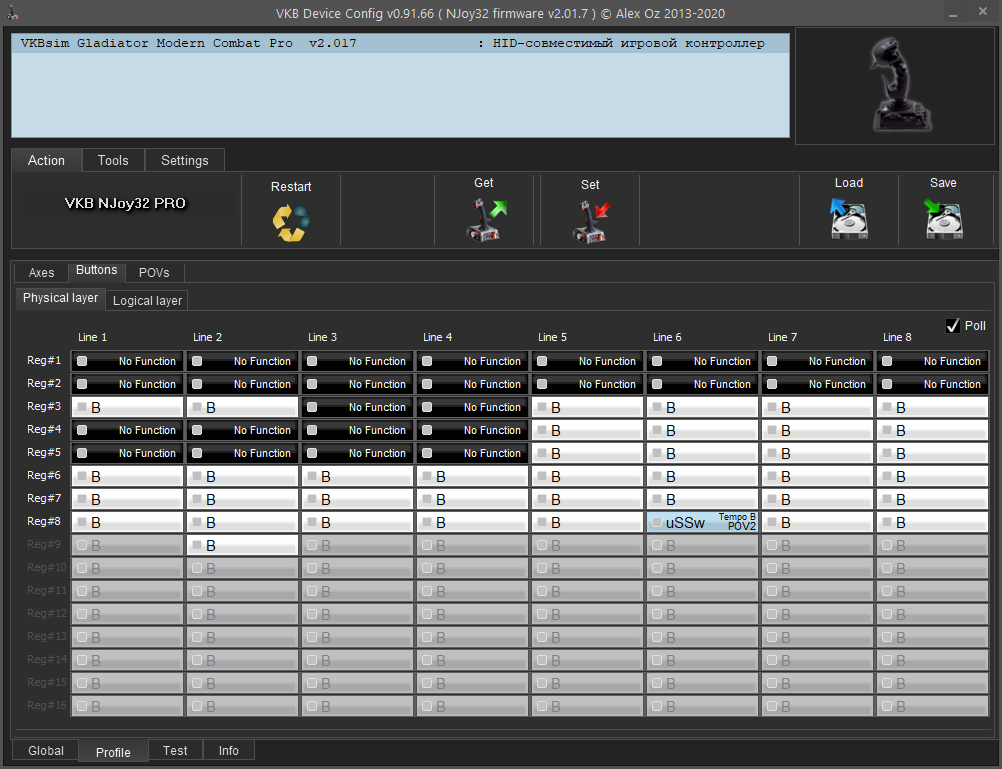
Task: Click Reg#3 Line 8 B cell
Action: (x=932, y=407)
